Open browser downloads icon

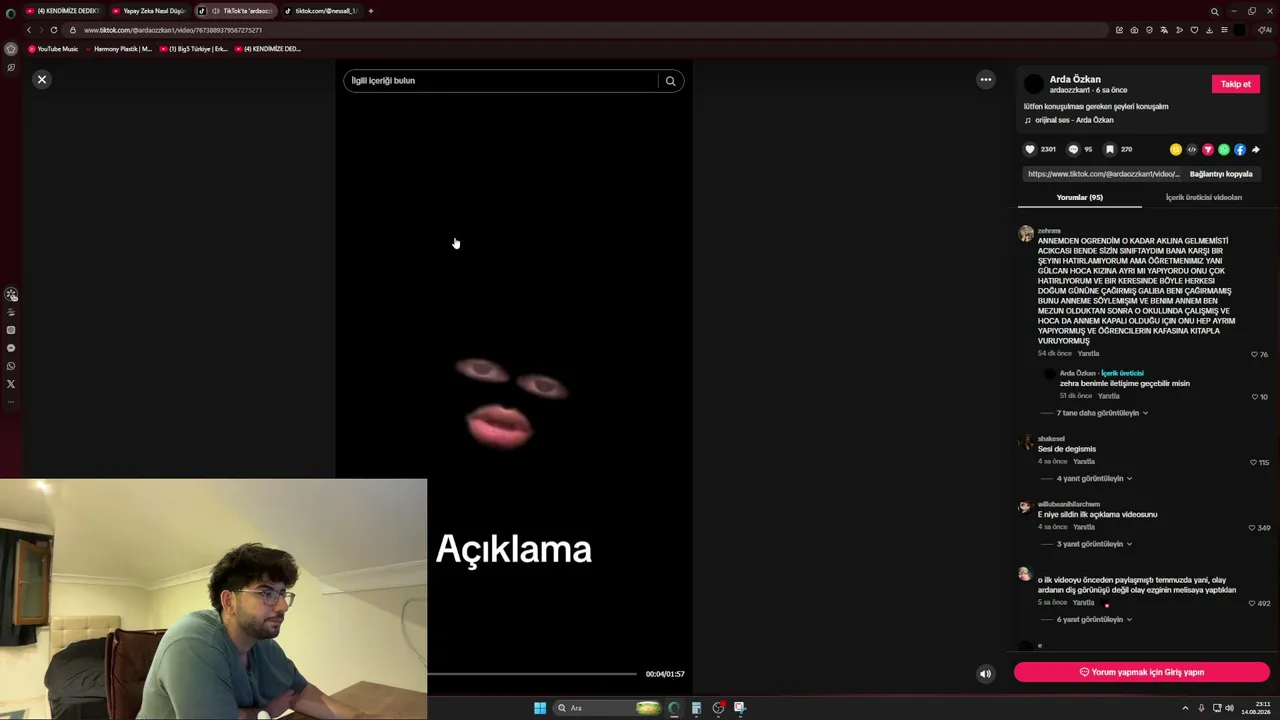[1209, 30]
